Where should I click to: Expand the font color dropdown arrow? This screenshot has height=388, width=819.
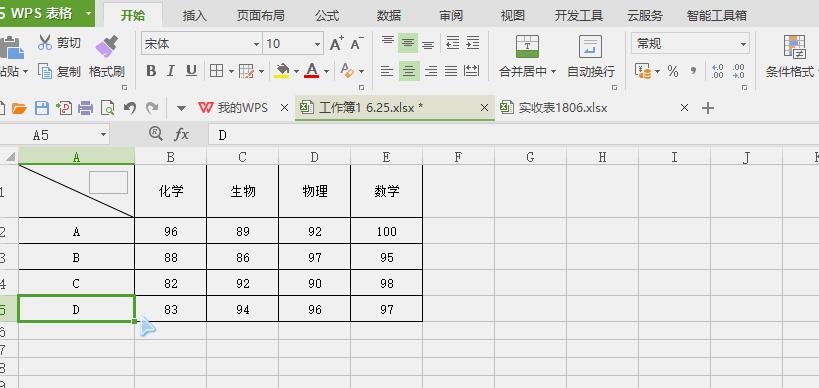coord(326,71)
